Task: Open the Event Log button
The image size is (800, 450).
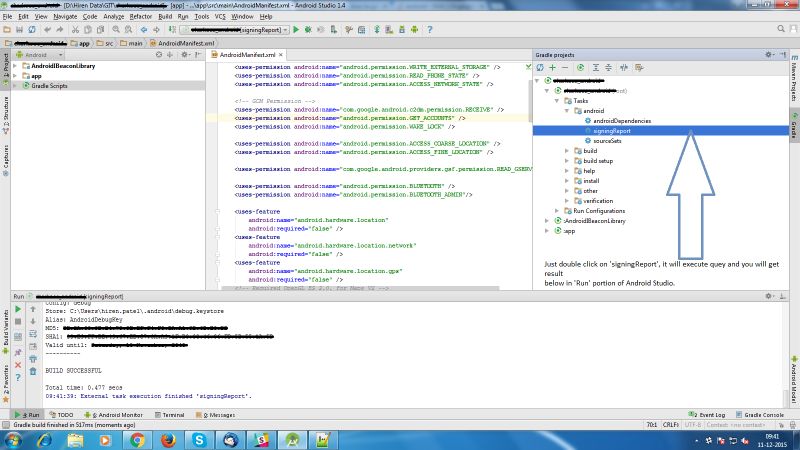Action: click(x=707, y=415)
